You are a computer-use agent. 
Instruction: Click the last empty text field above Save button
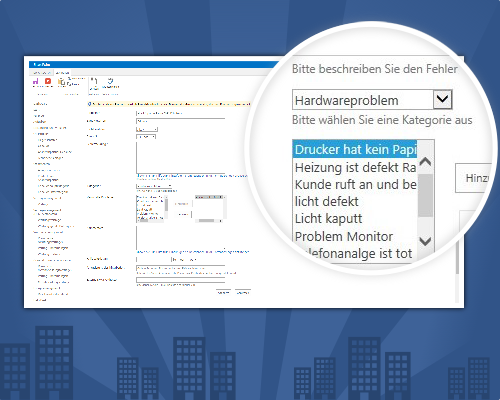(181, 280)
